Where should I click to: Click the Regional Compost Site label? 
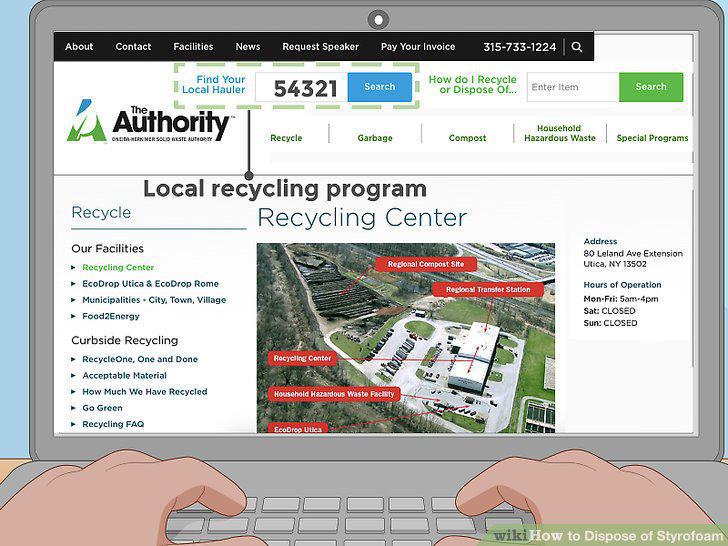coord(426,264)
